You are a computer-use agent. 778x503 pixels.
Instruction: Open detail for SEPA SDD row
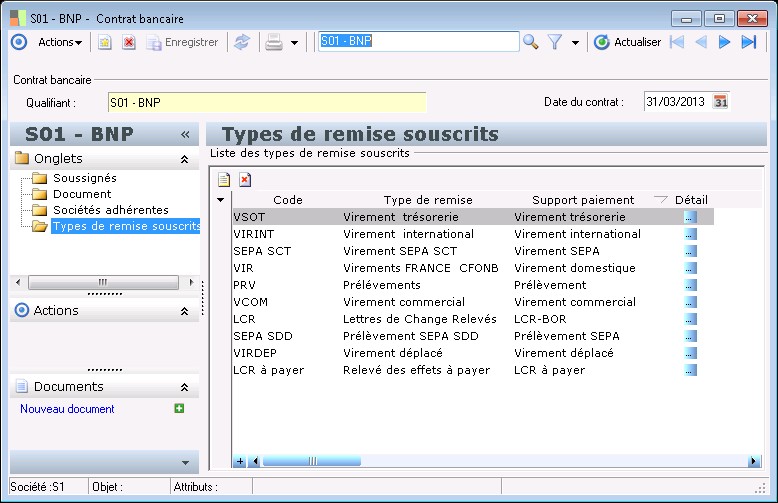click(x=690, y=336)
